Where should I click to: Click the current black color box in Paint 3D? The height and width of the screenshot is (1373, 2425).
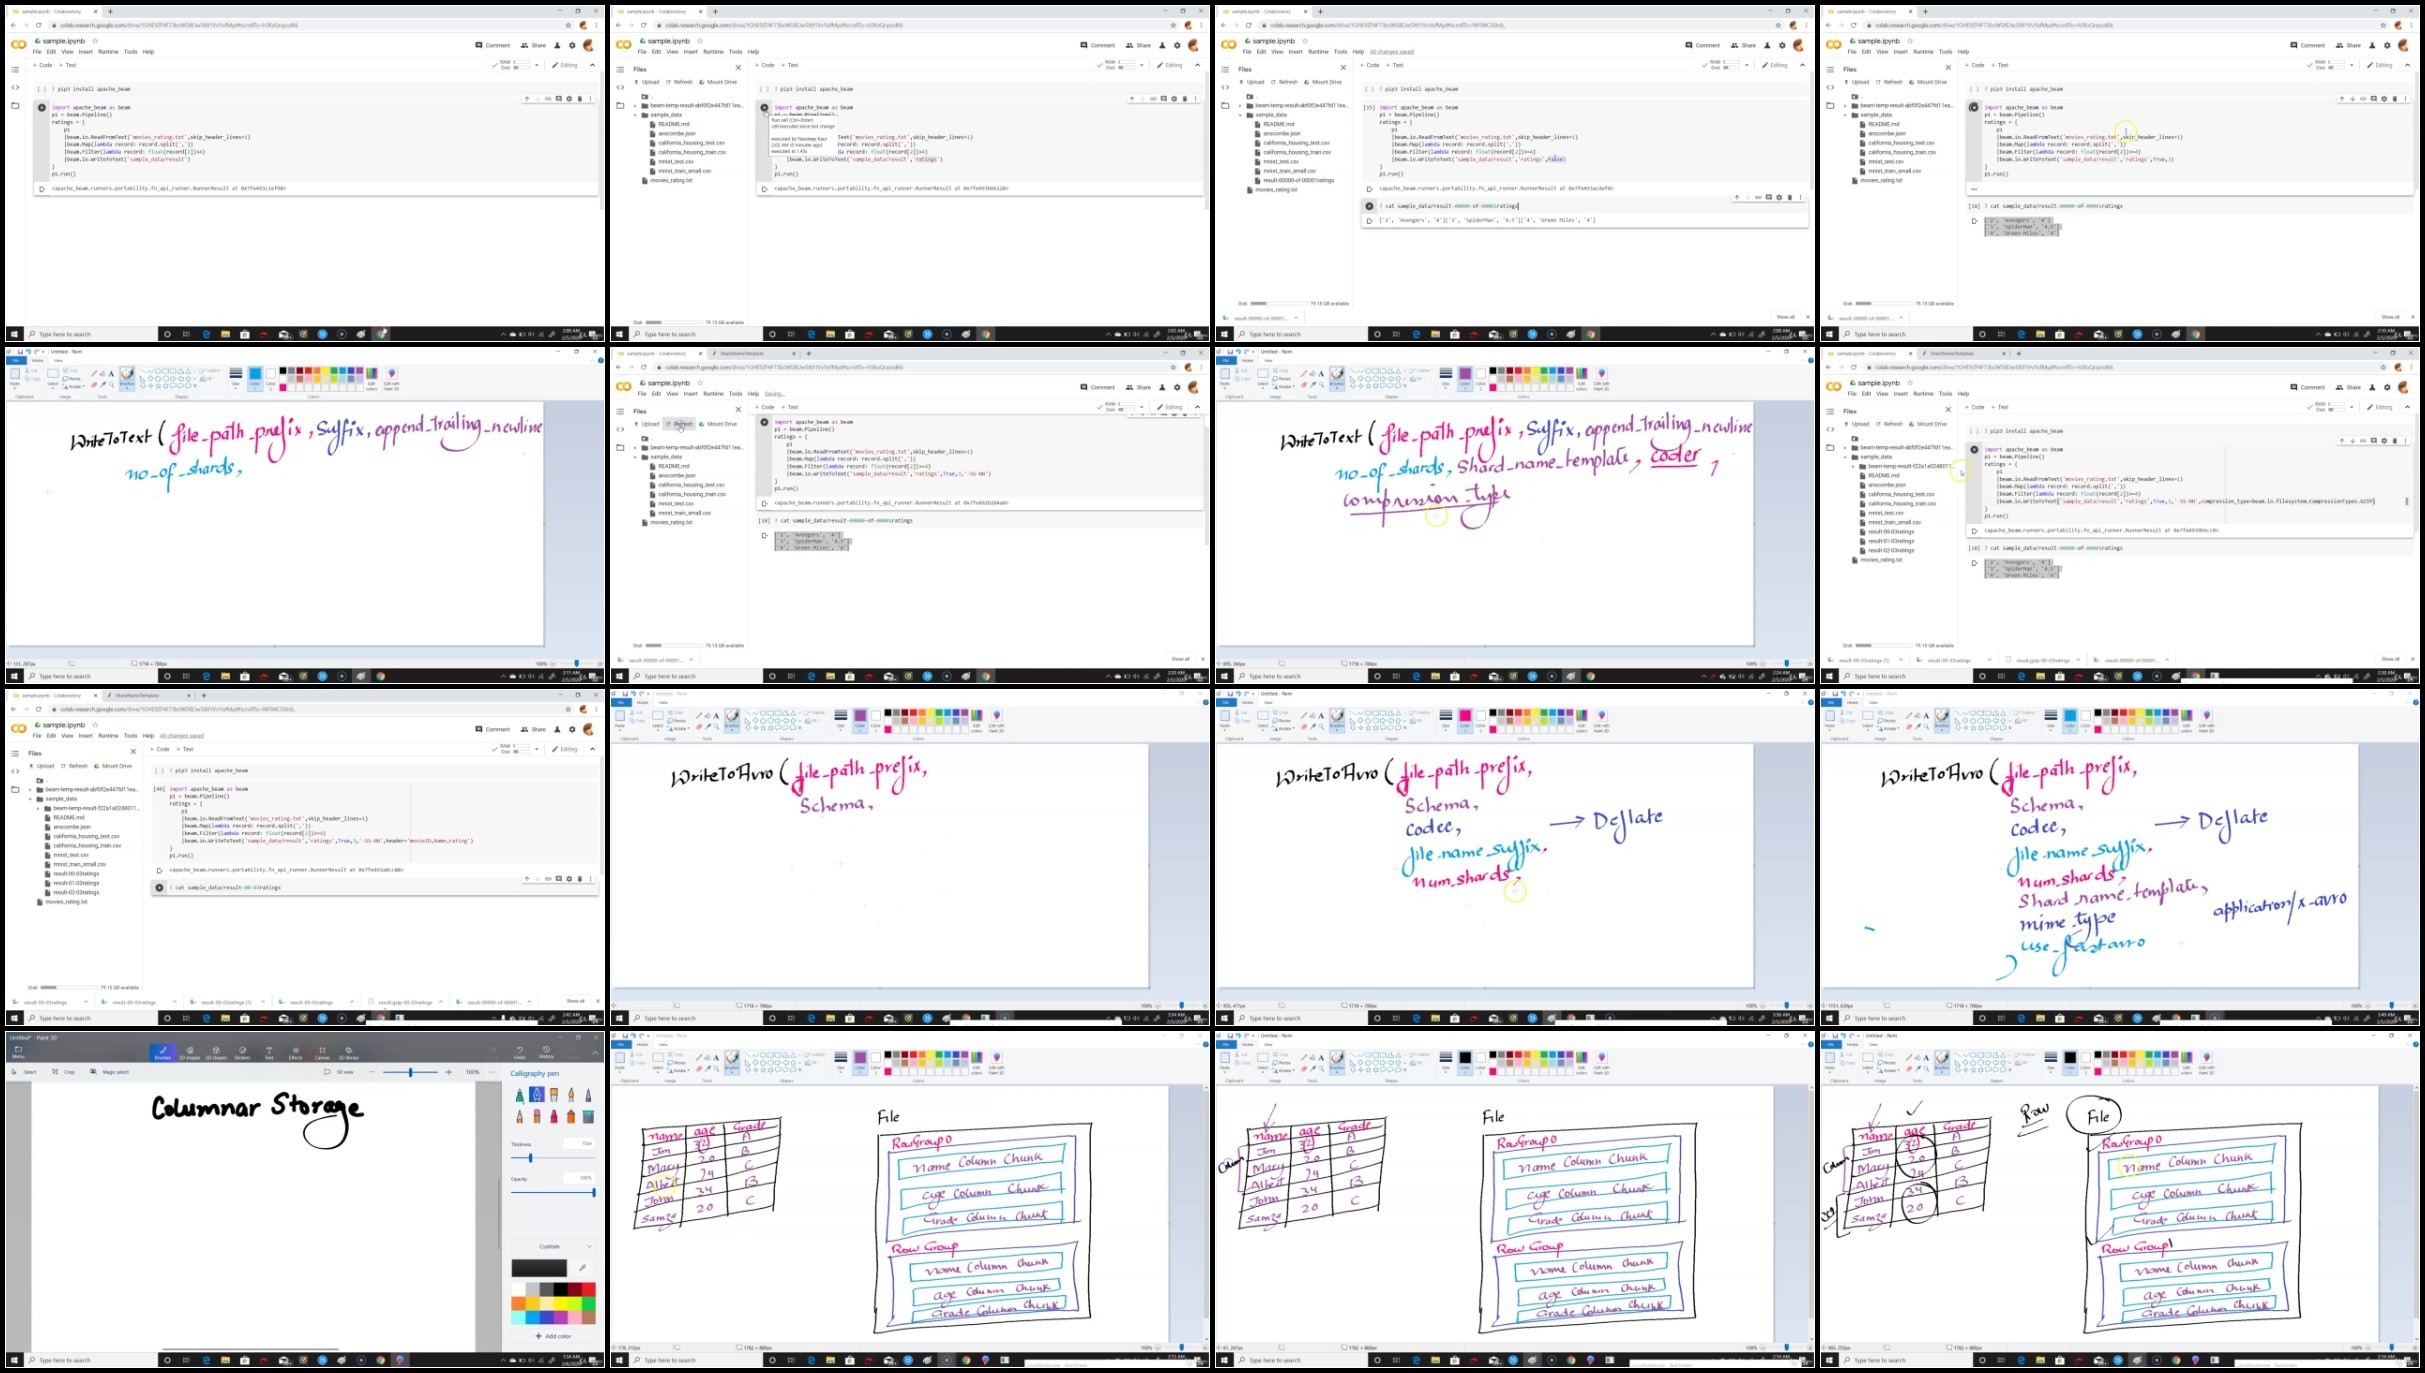(539, 1268)
